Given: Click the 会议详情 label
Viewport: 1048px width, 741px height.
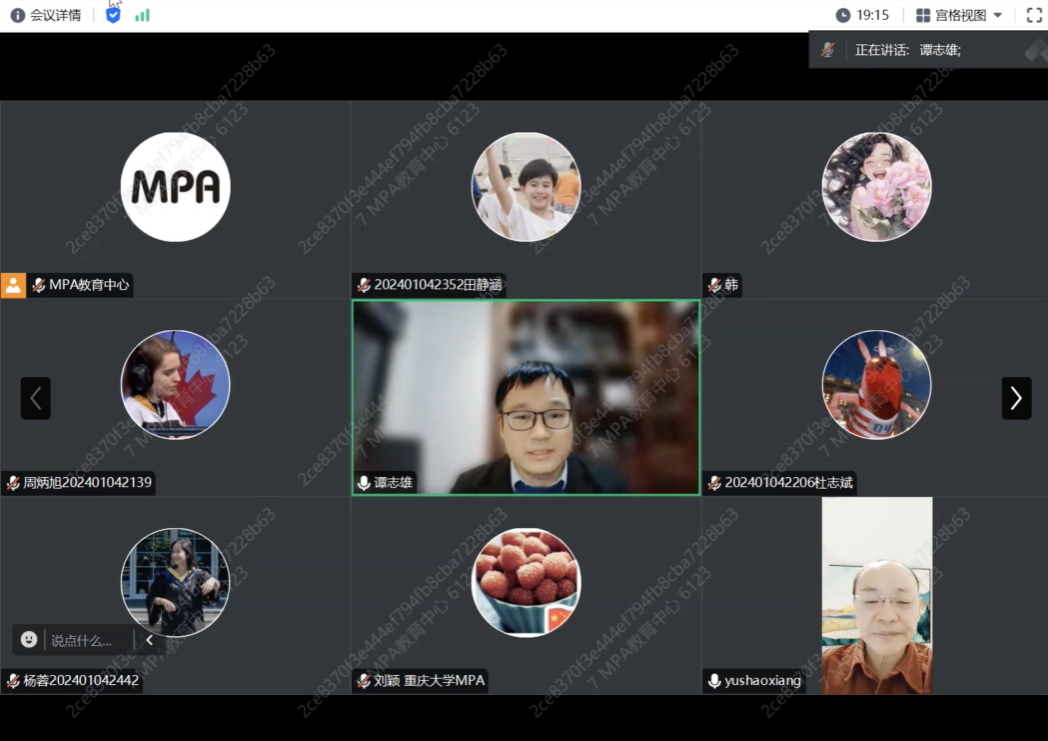Looking at the screenshot, I should pyautogui.click(x=55, y=15).
